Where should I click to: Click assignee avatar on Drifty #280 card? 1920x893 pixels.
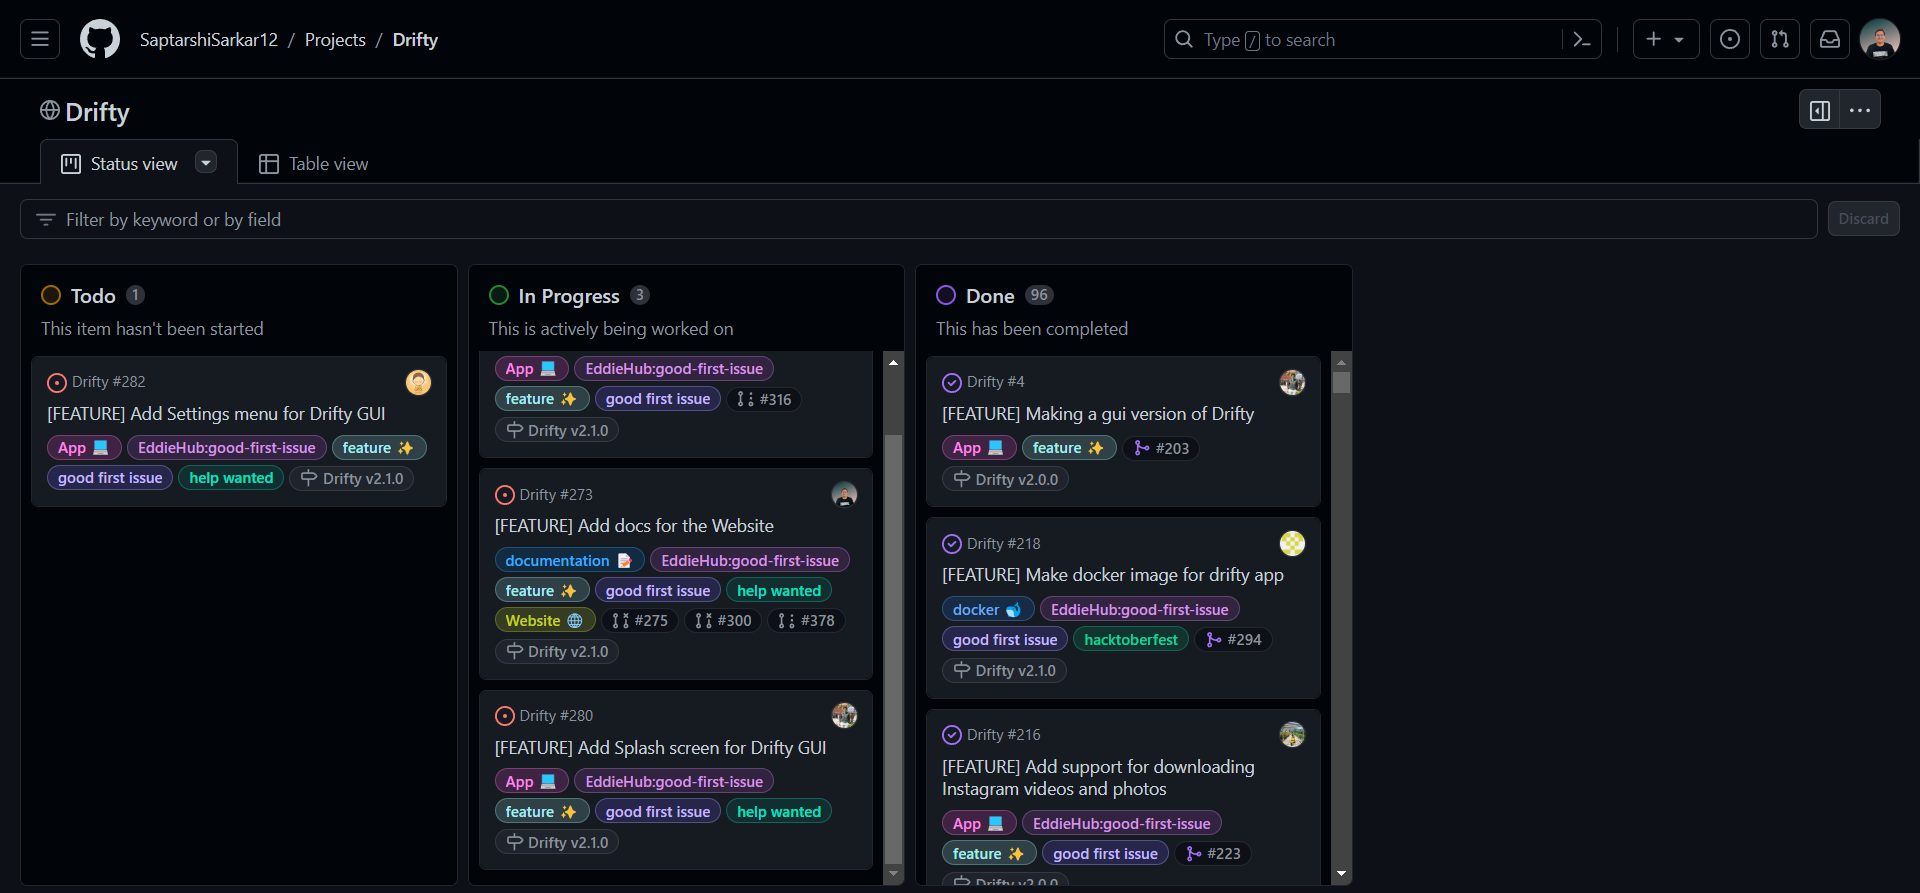pyautogui.click(x=844, y=715)
